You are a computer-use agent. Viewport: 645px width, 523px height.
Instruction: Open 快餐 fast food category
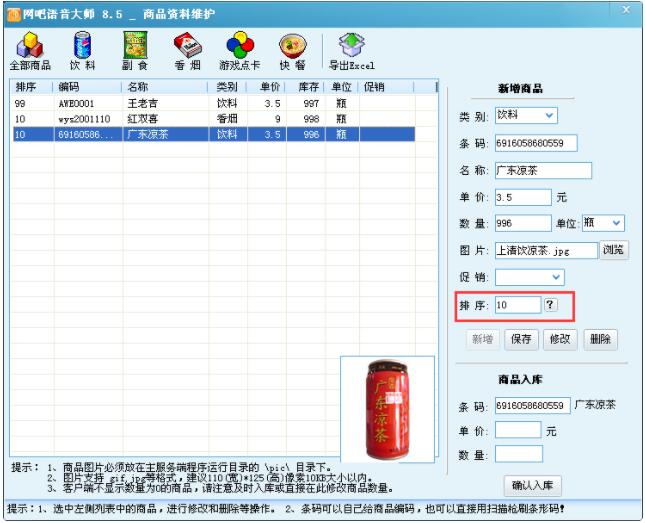click(292, 51)
